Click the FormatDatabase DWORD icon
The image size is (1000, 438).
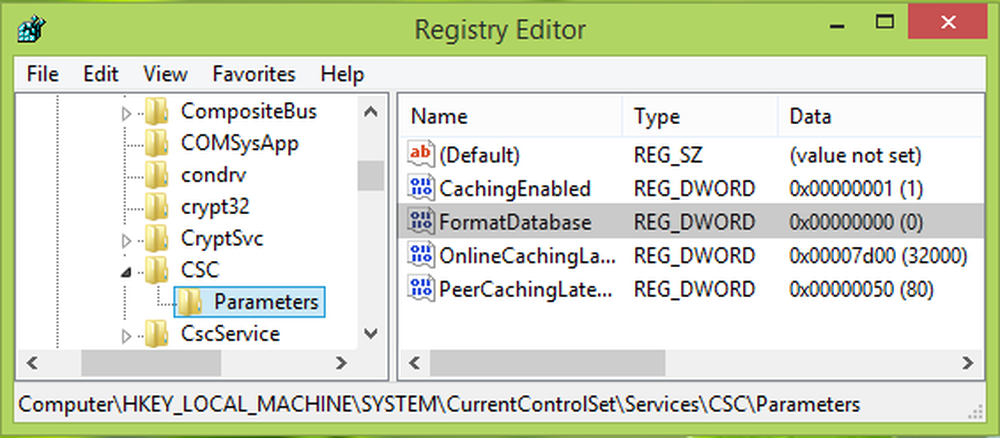point(421,222)
